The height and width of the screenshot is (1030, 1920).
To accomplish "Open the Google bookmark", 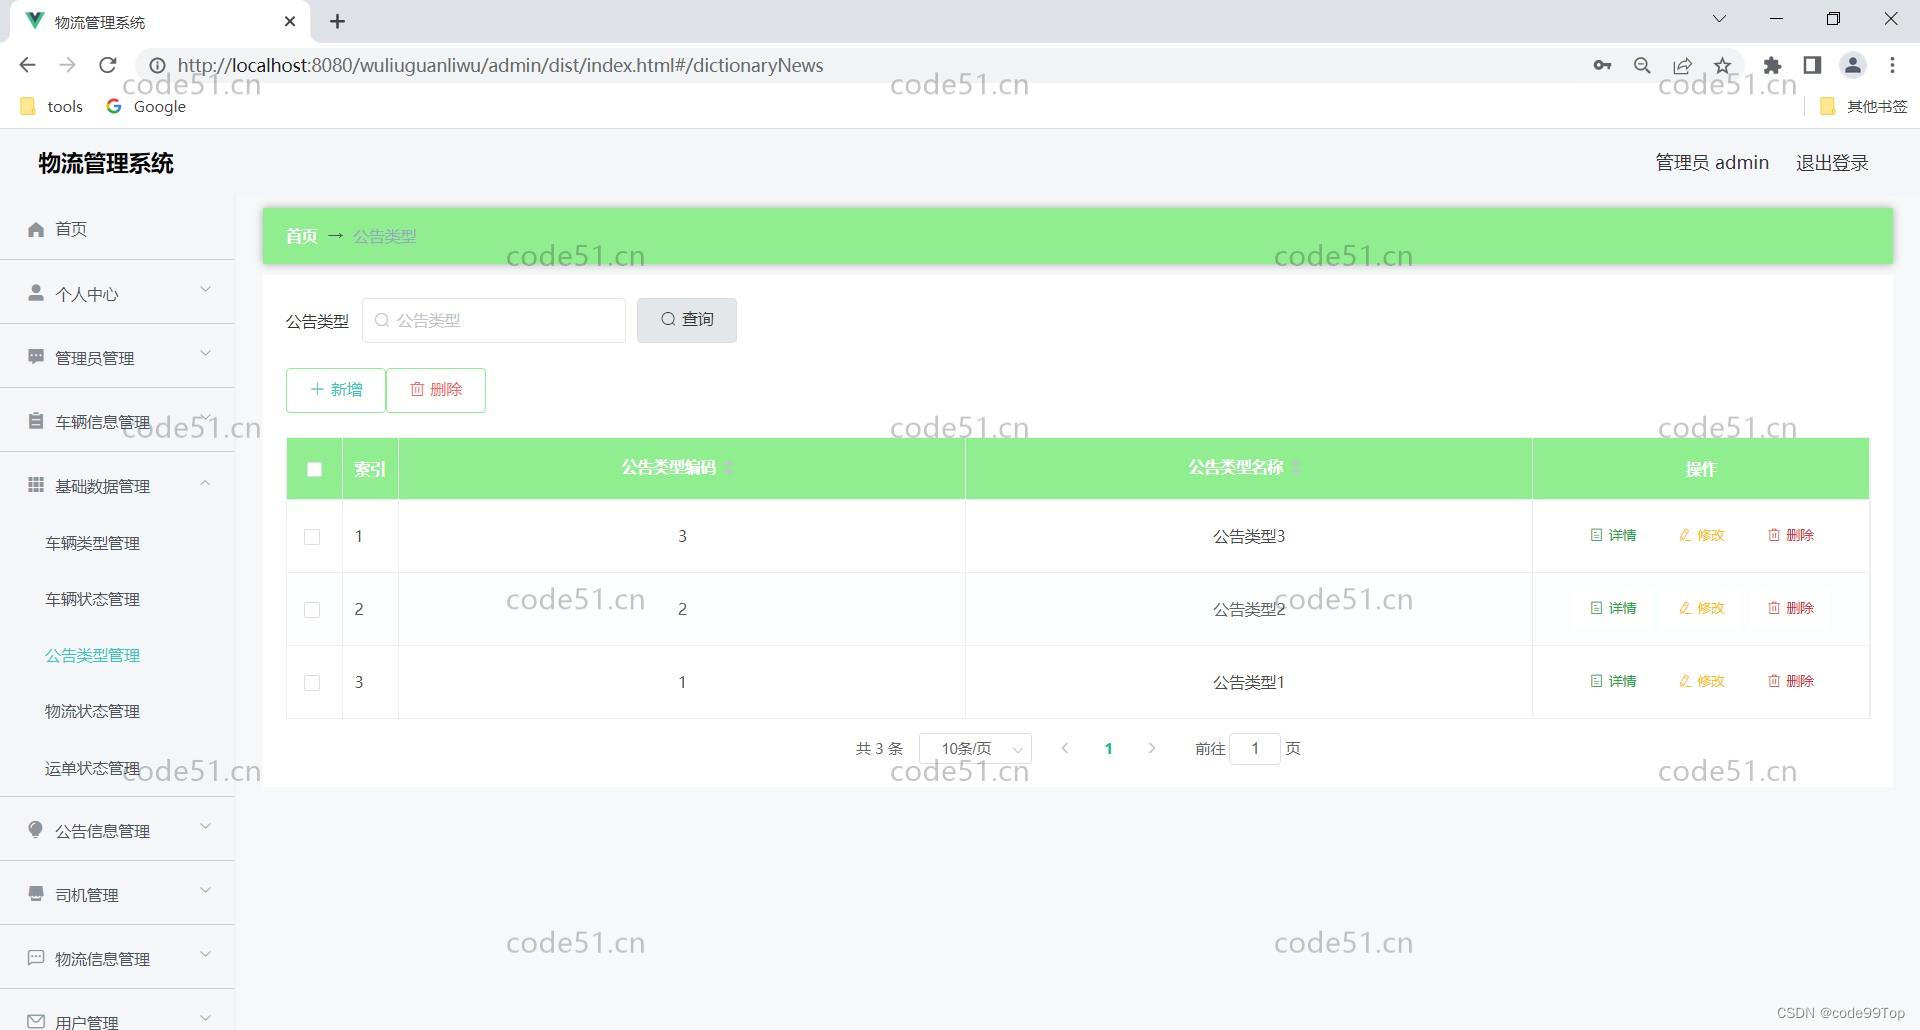I will pos(146,106).
